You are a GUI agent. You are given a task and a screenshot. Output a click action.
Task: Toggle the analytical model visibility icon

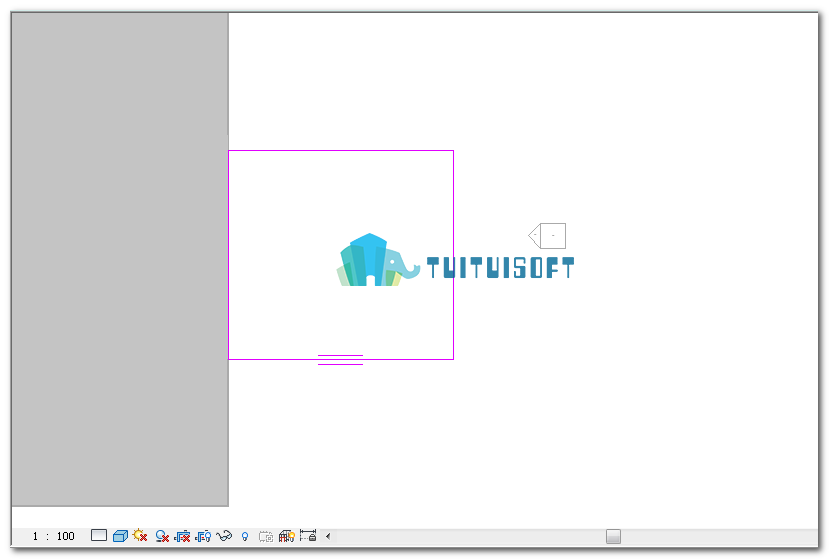(287, 536)
